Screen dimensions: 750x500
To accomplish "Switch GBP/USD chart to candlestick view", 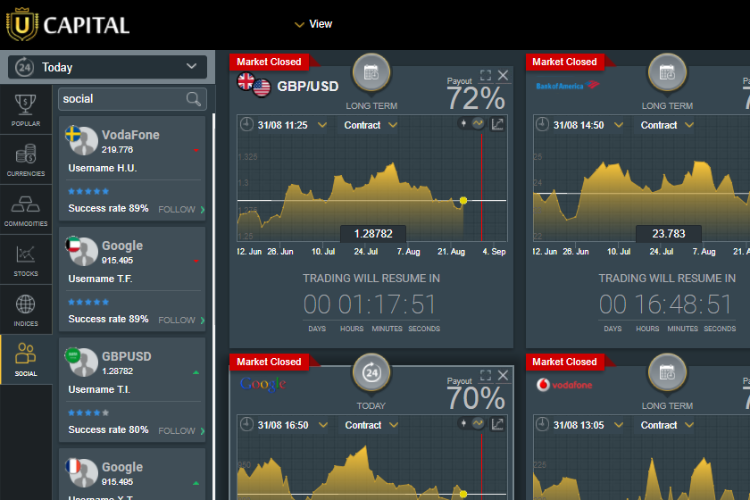I will tap(463, 123).
